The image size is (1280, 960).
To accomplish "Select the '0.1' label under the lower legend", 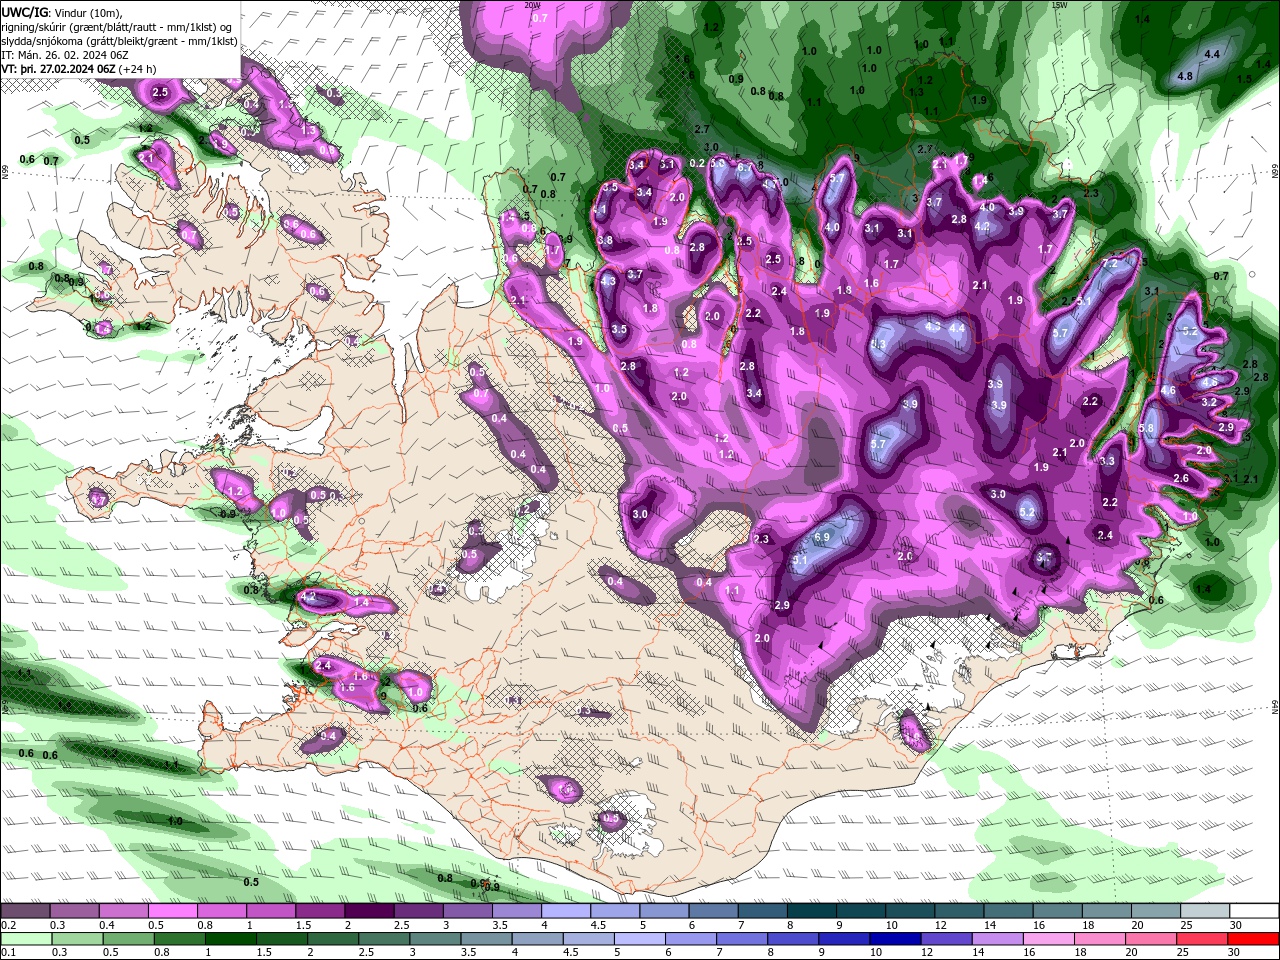I will click(8, 953).
